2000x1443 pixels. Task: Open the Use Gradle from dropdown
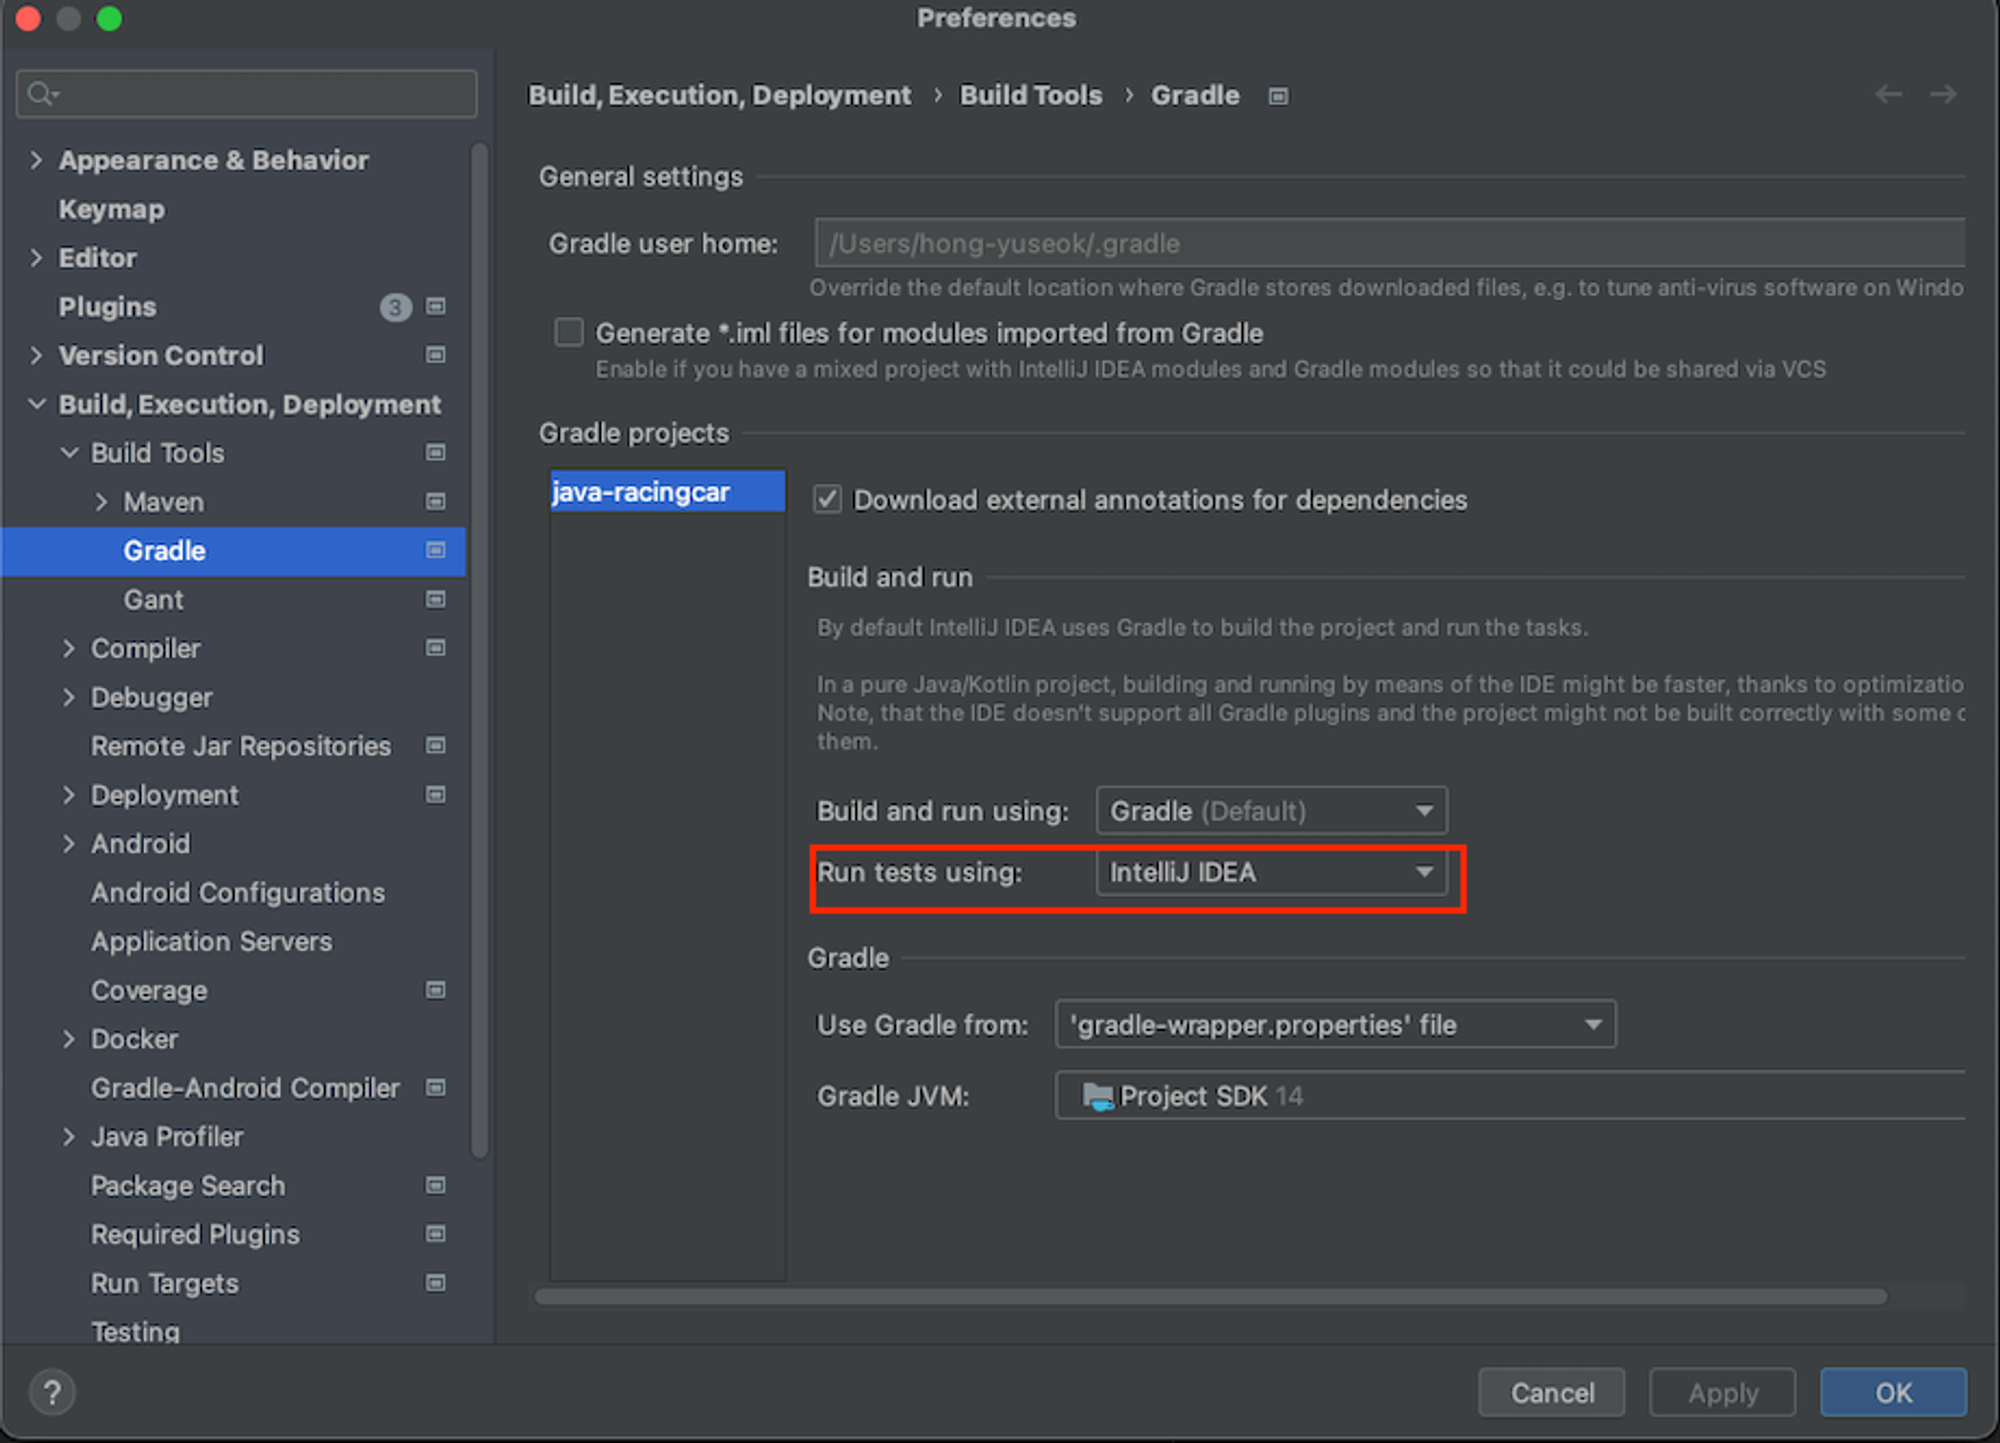pyautogui.click(x=1335, y=1025)
